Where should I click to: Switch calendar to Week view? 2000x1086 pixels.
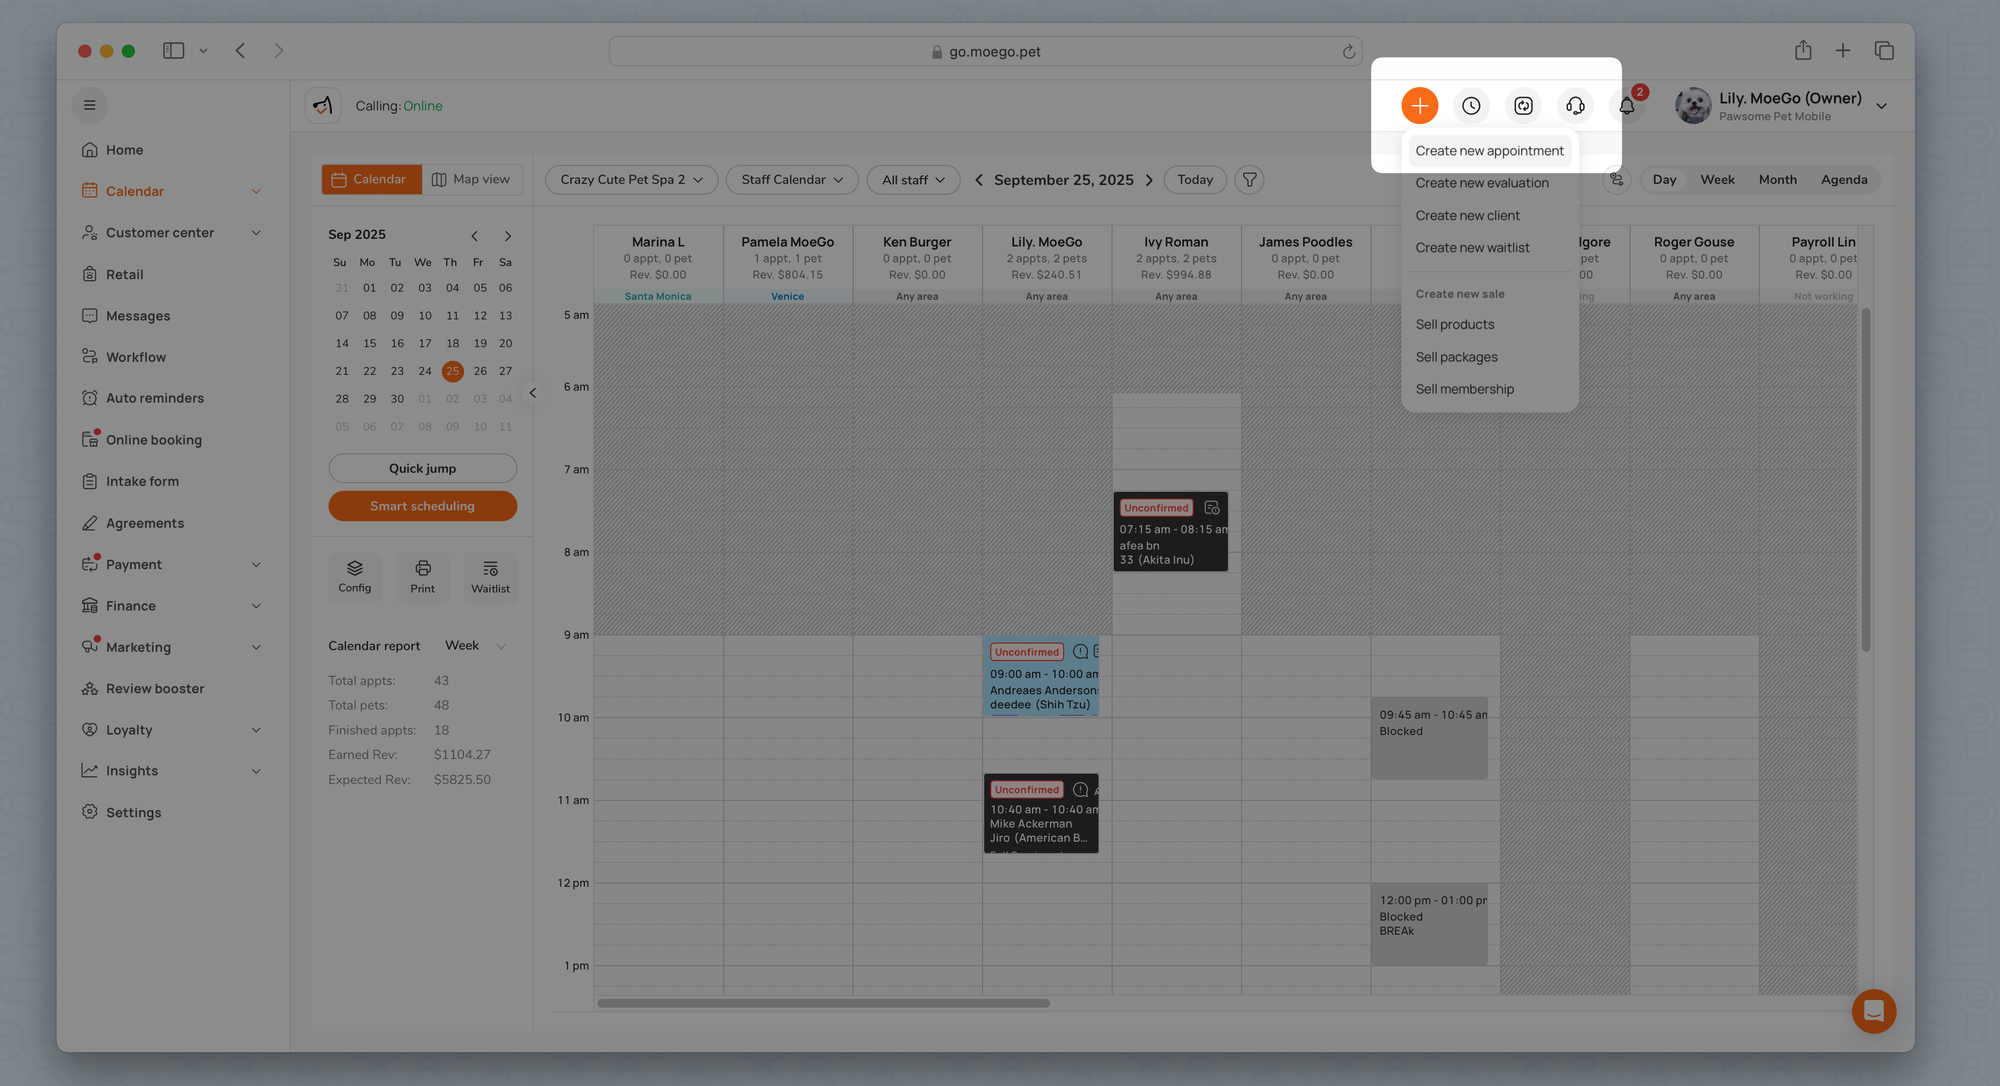[x=1717, y=180]
